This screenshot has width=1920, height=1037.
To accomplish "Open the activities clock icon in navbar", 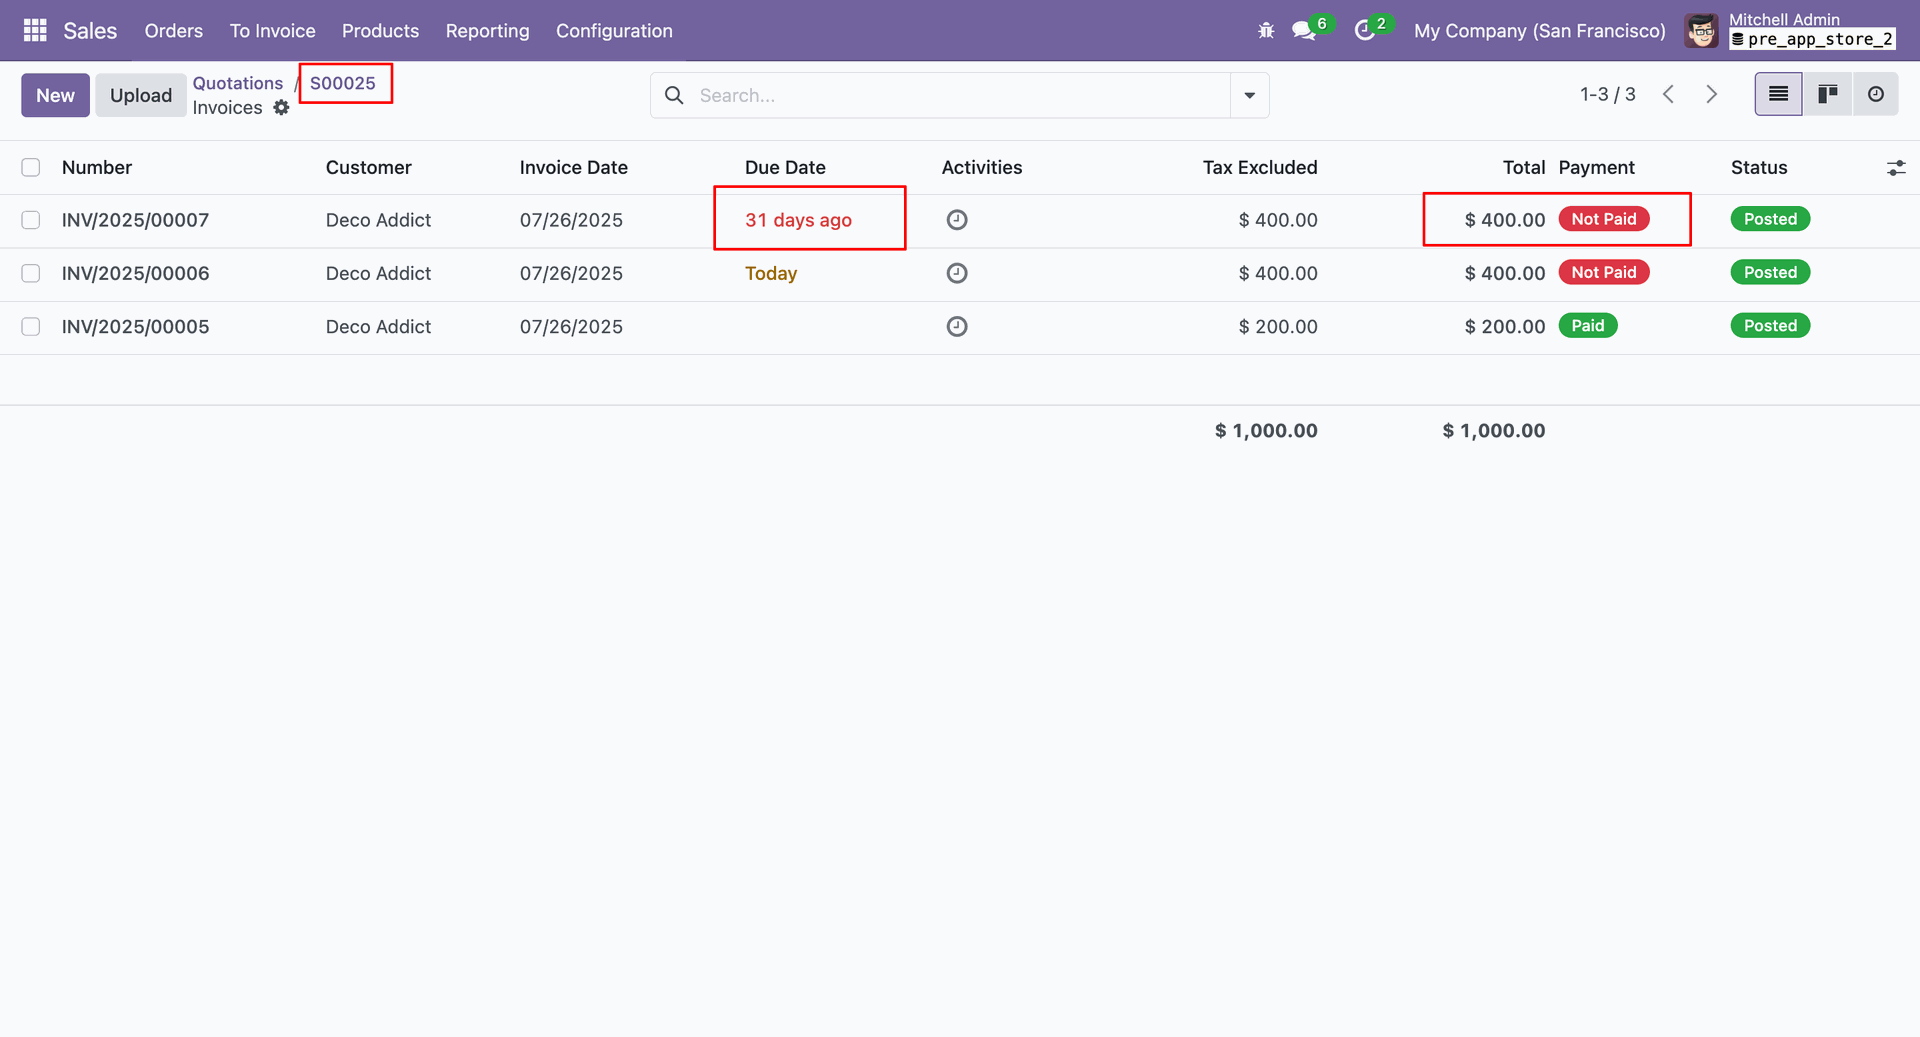I will 1364,31.
